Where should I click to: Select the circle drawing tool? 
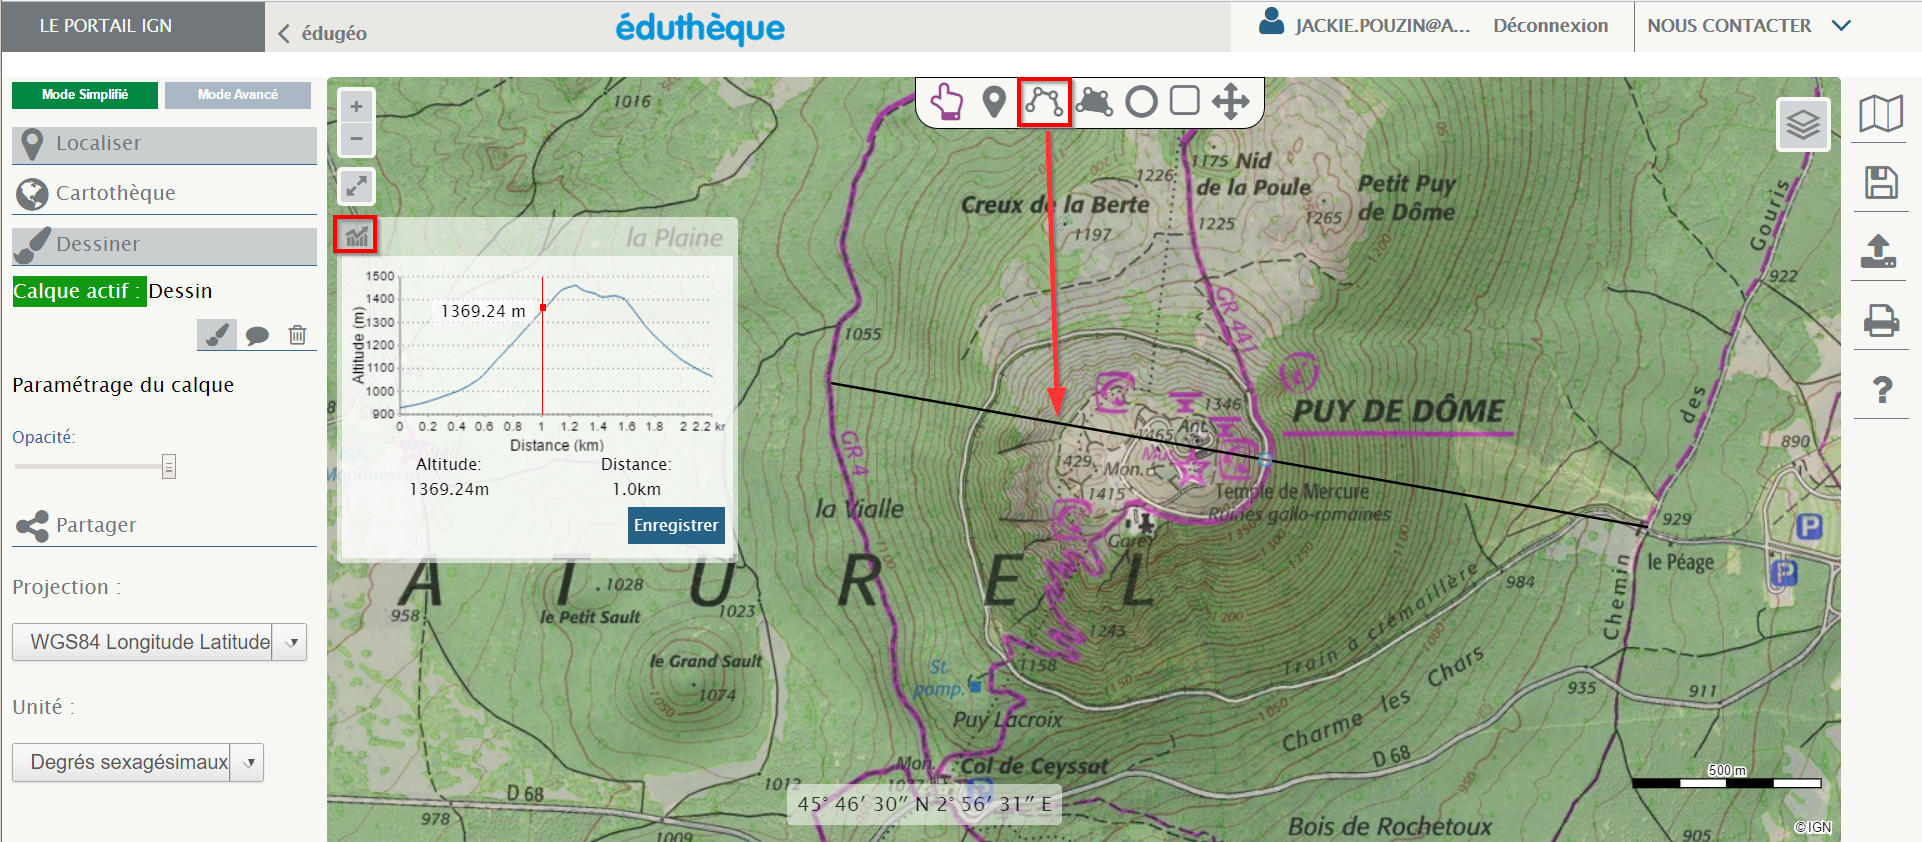(x=1141, y=102)
